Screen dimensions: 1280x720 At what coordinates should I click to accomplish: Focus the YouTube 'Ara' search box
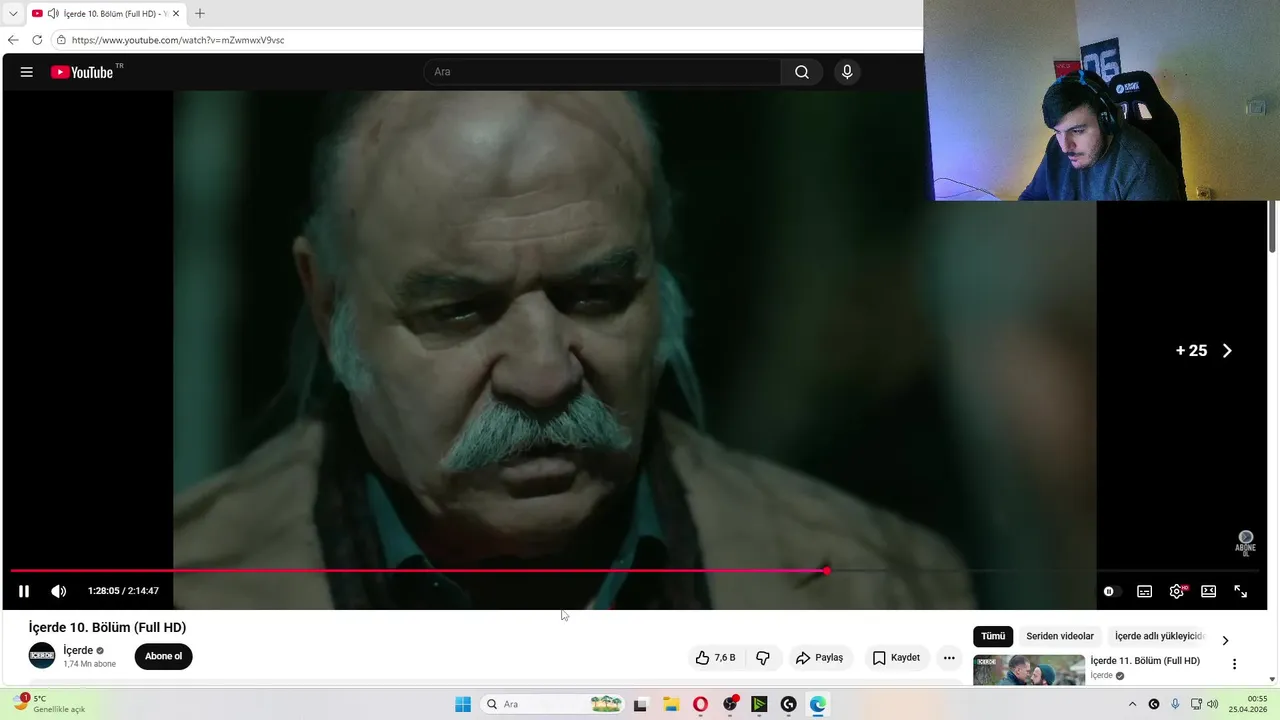602,72
